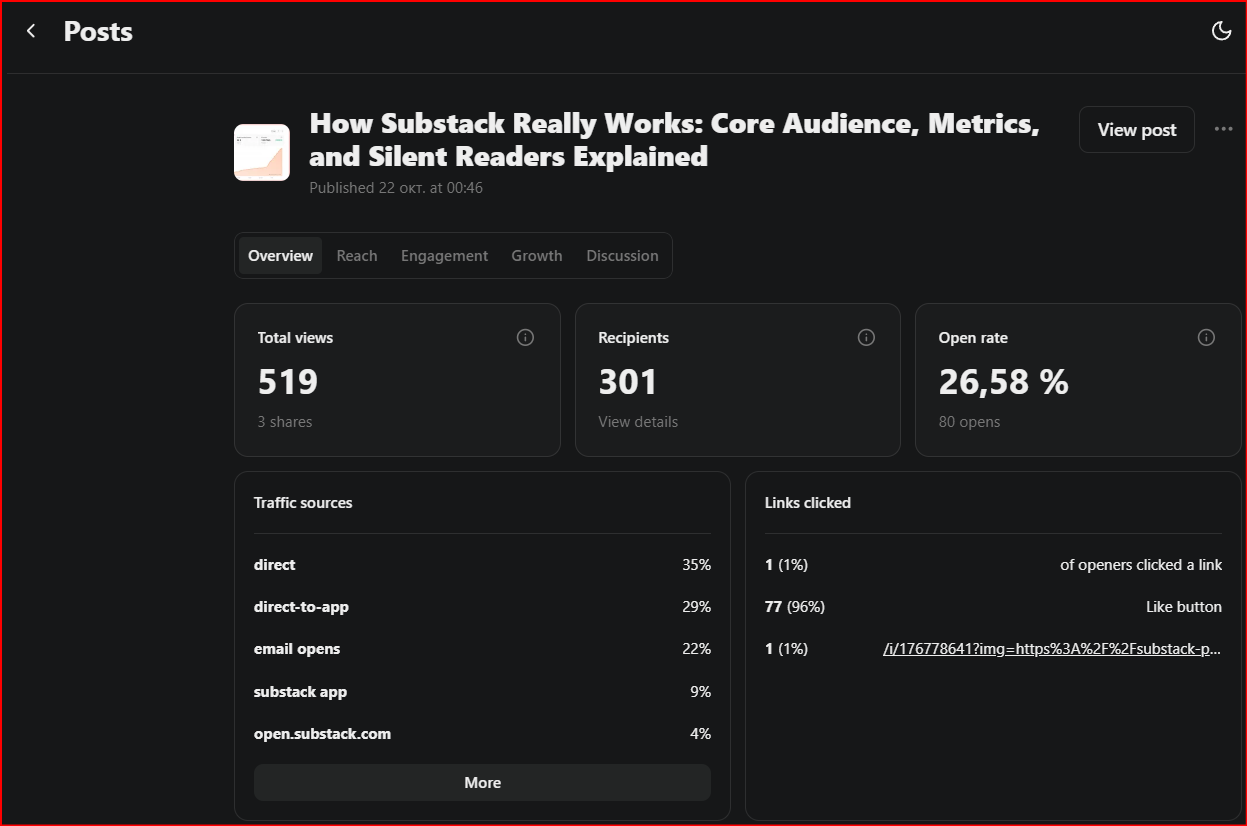The image size is (1247, 826).
Task: Click the View post button
Action: [x=1136, y=129]
